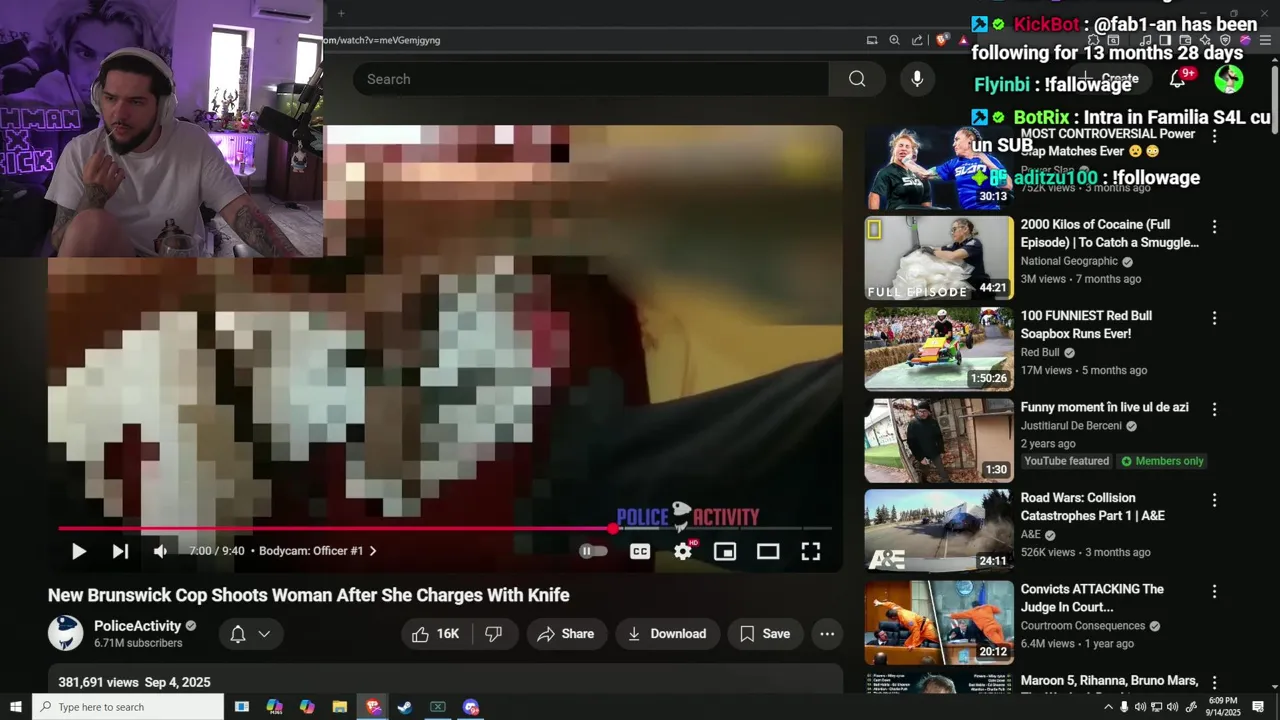
Task: Open Road Wars: Collision Catastrophes video
Action: coord(1092,507)
